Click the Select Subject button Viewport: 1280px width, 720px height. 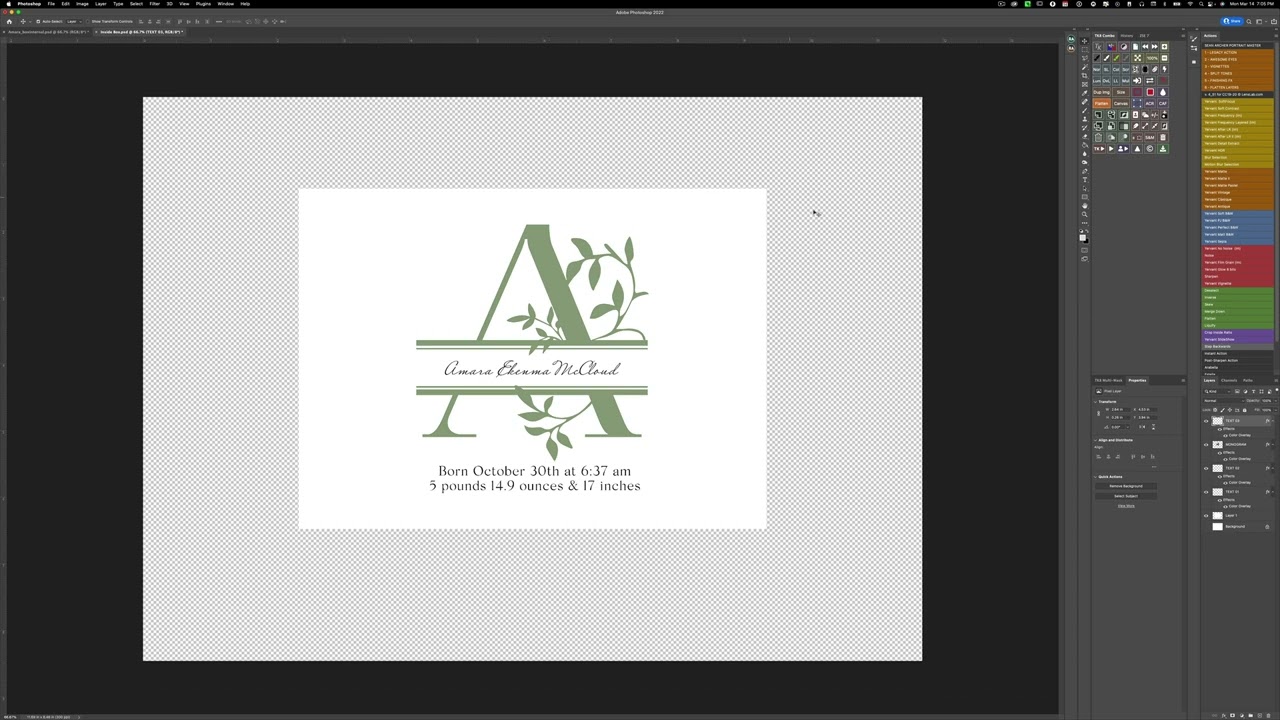click(1126, 496)
